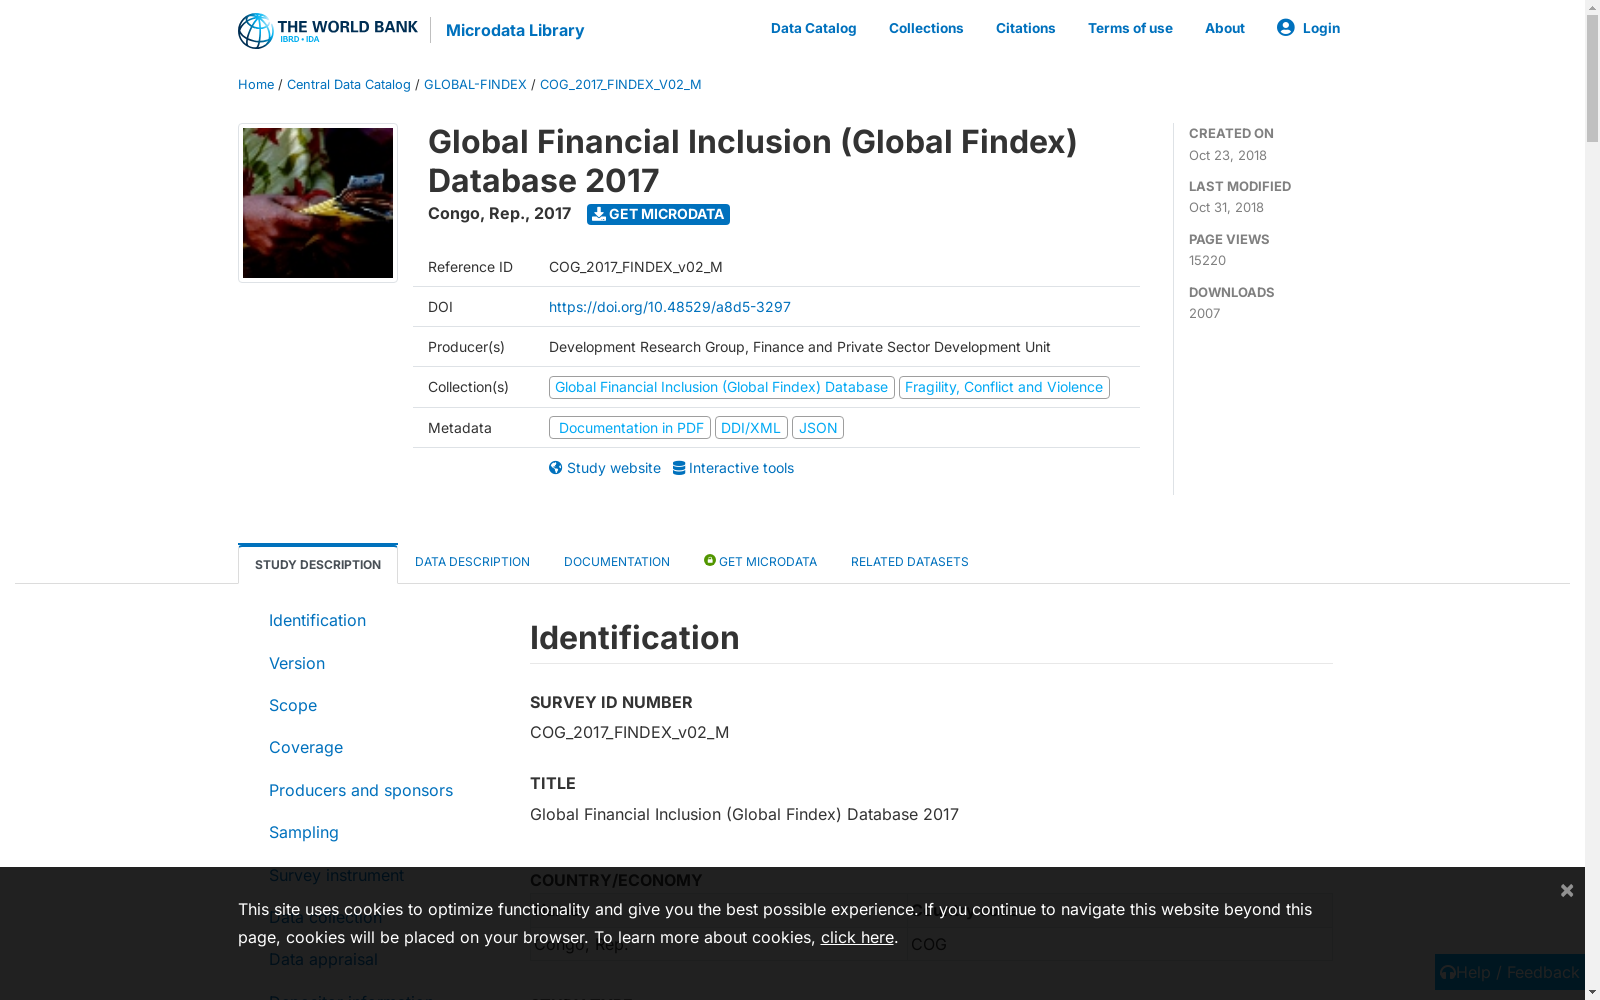Click the Login user icon
Screen dimensions: 1600x1000
tap(1285, 27)
